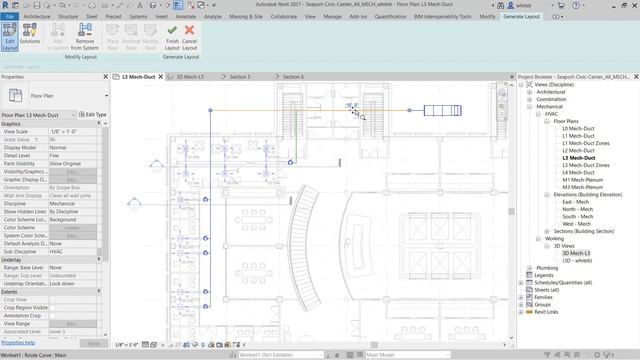Viewport: 640px width, 360px height.
Task: Close the Properties palette
Action: (105, 77)
